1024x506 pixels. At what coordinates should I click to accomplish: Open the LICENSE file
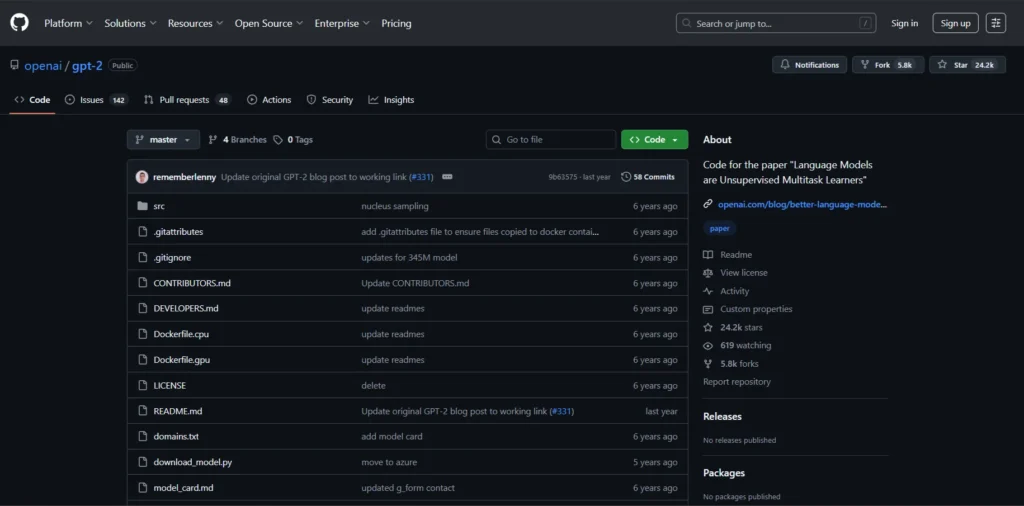click(170, 385)
